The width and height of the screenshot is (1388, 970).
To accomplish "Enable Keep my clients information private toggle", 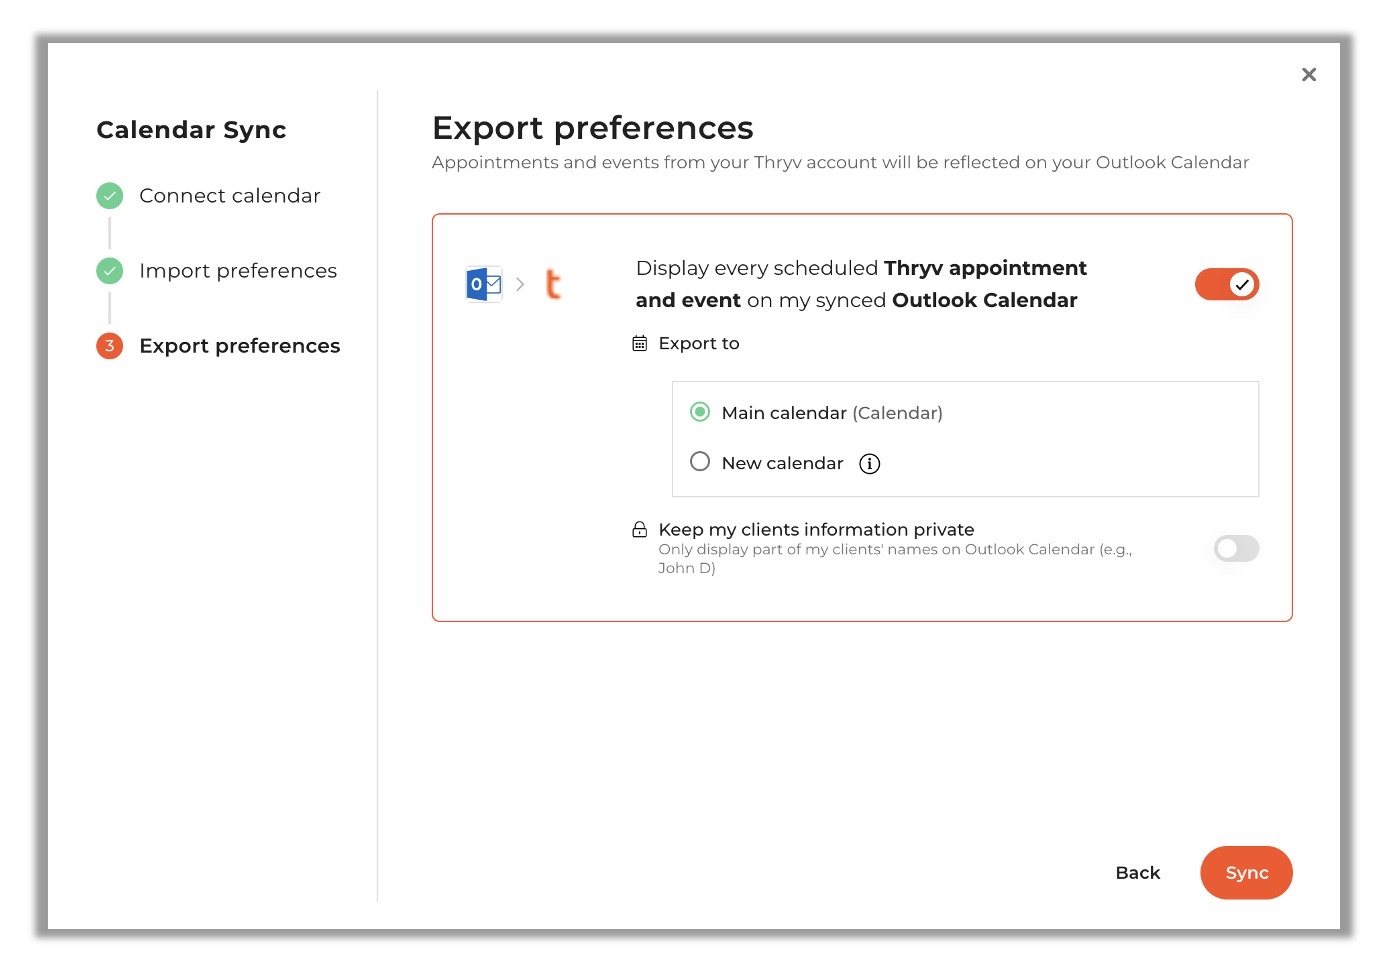I will click(x=1236, y=549).
